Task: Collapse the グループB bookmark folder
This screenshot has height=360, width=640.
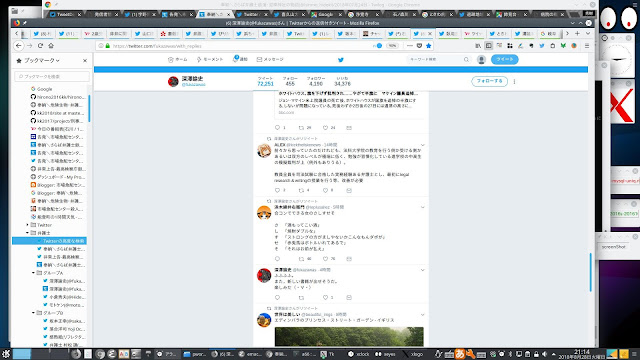Action: click(33, 313)
